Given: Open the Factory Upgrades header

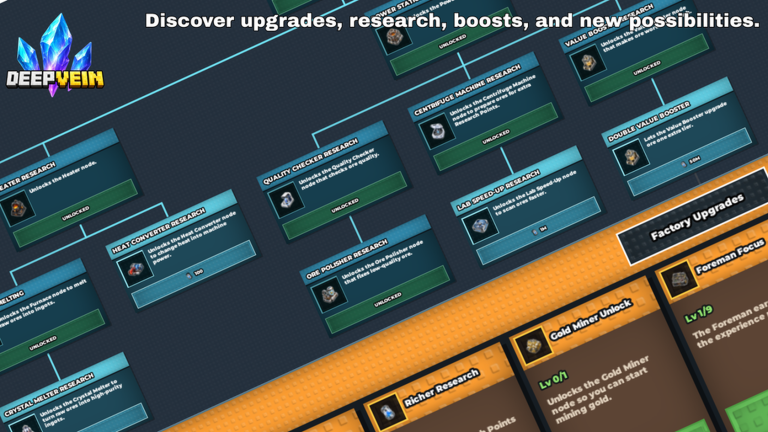Looking at the screenshot, I should click(697, 216).
